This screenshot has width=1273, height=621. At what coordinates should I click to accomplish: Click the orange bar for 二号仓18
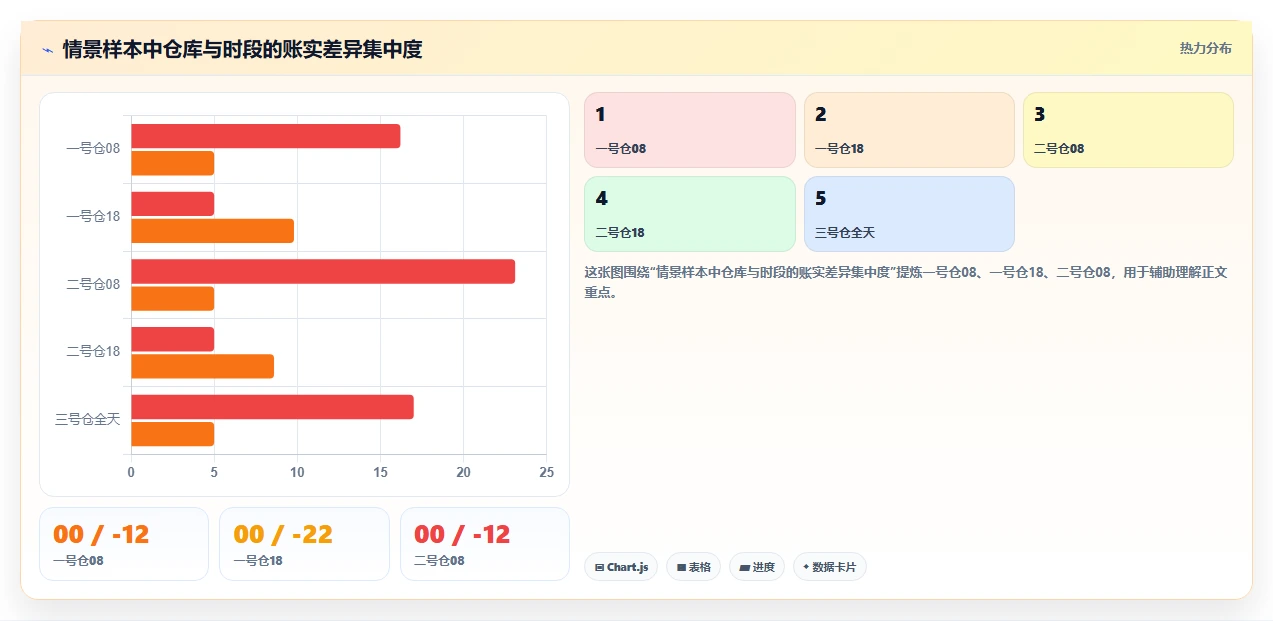pyautogui.click(x=202, y=366)
